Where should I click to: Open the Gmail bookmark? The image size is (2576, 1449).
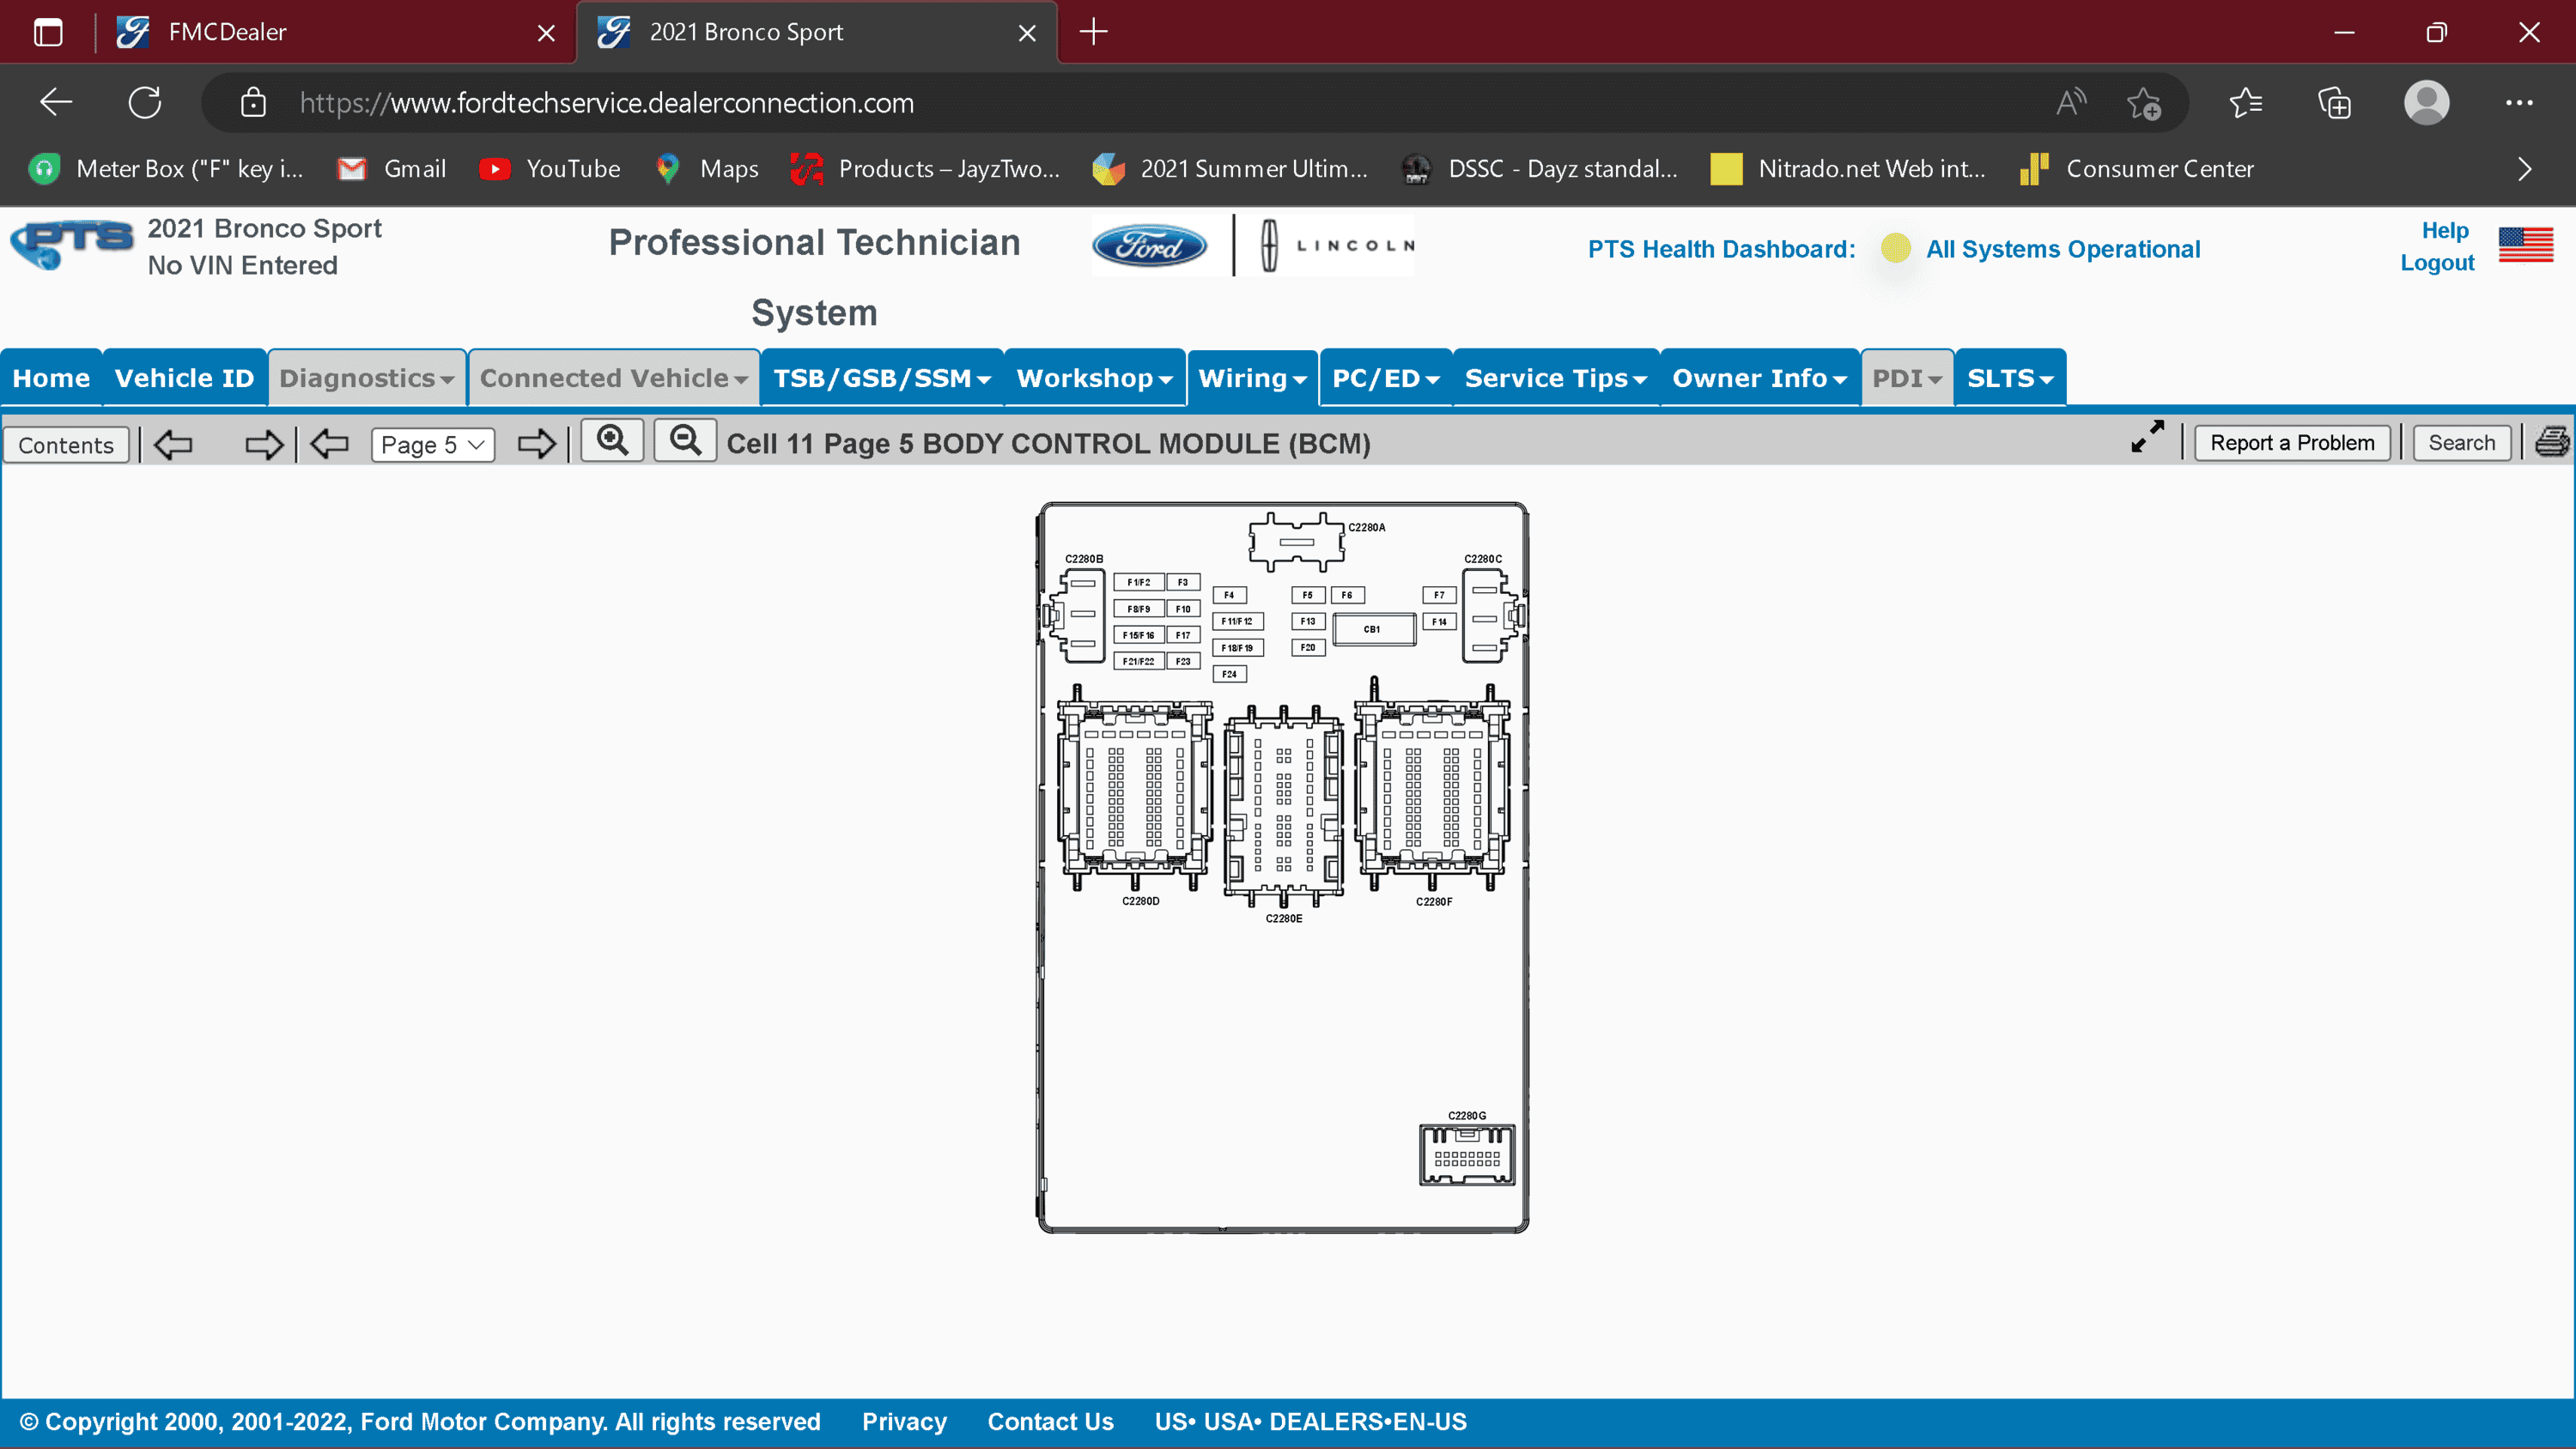pyautogui.click(x=392, y=169)
